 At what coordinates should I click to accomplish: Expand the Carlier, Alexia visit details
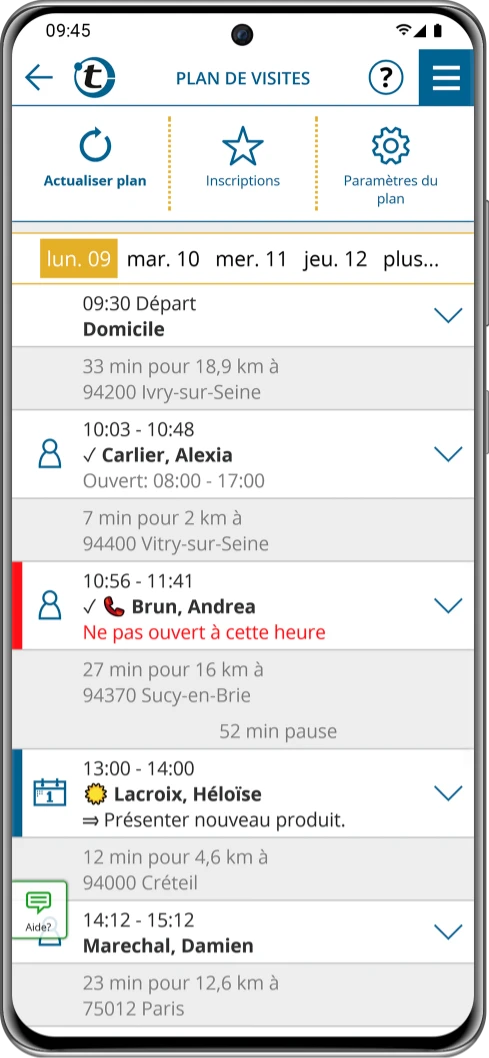(448, 454)
